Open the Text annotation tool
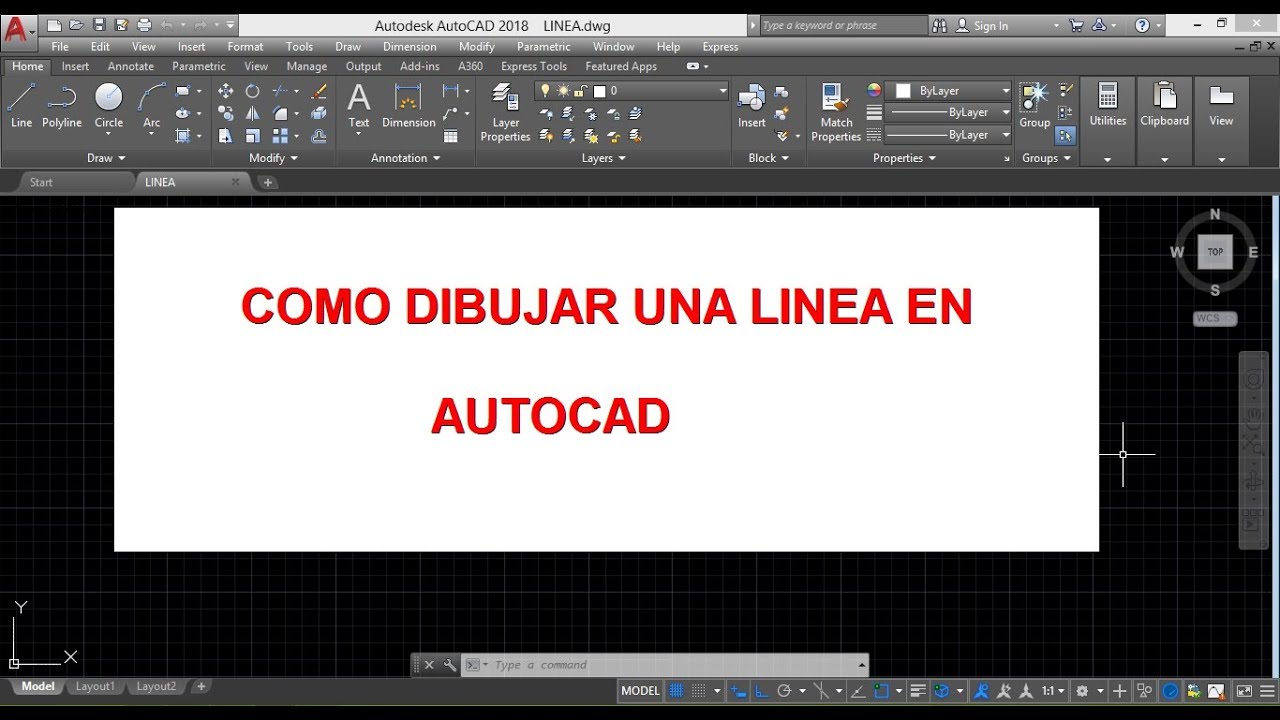 359,106
